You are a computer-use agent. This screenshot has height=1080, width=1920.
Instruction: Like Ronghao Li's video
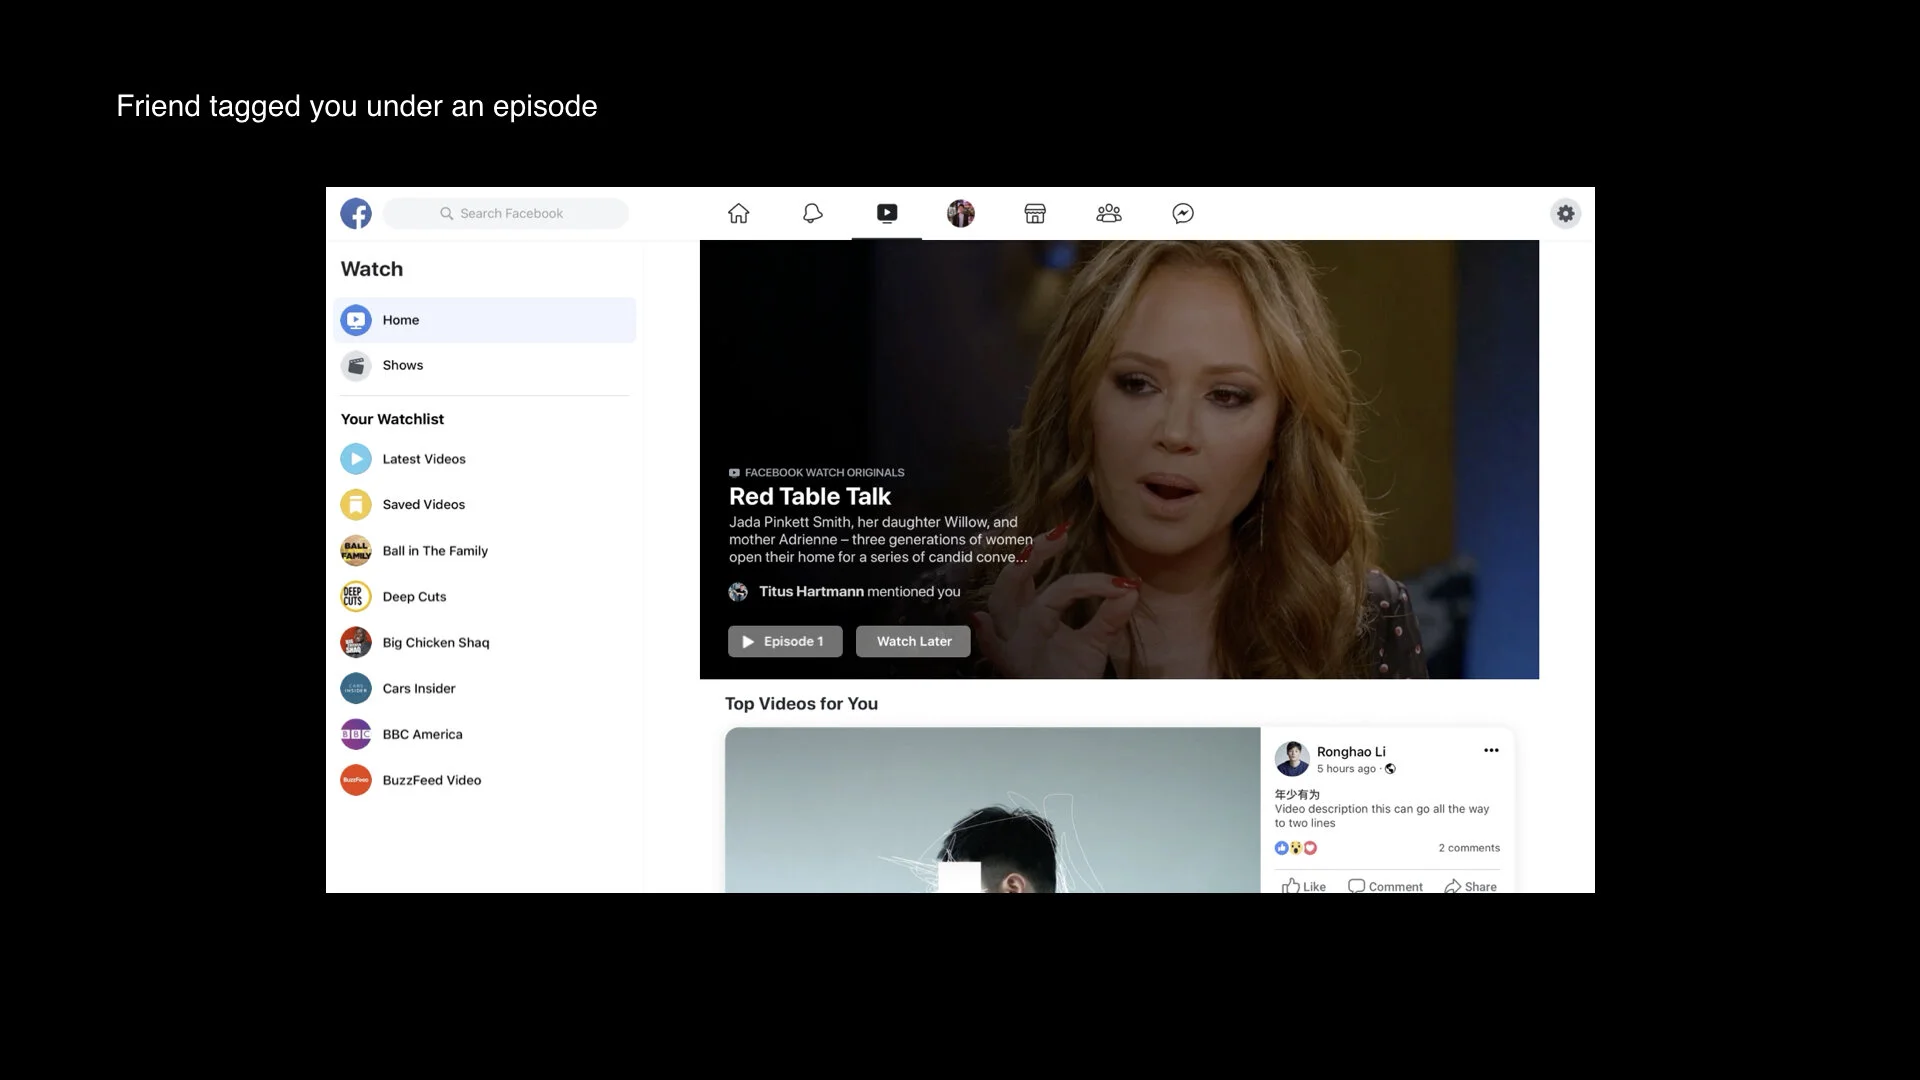[x=1303, y=886]
